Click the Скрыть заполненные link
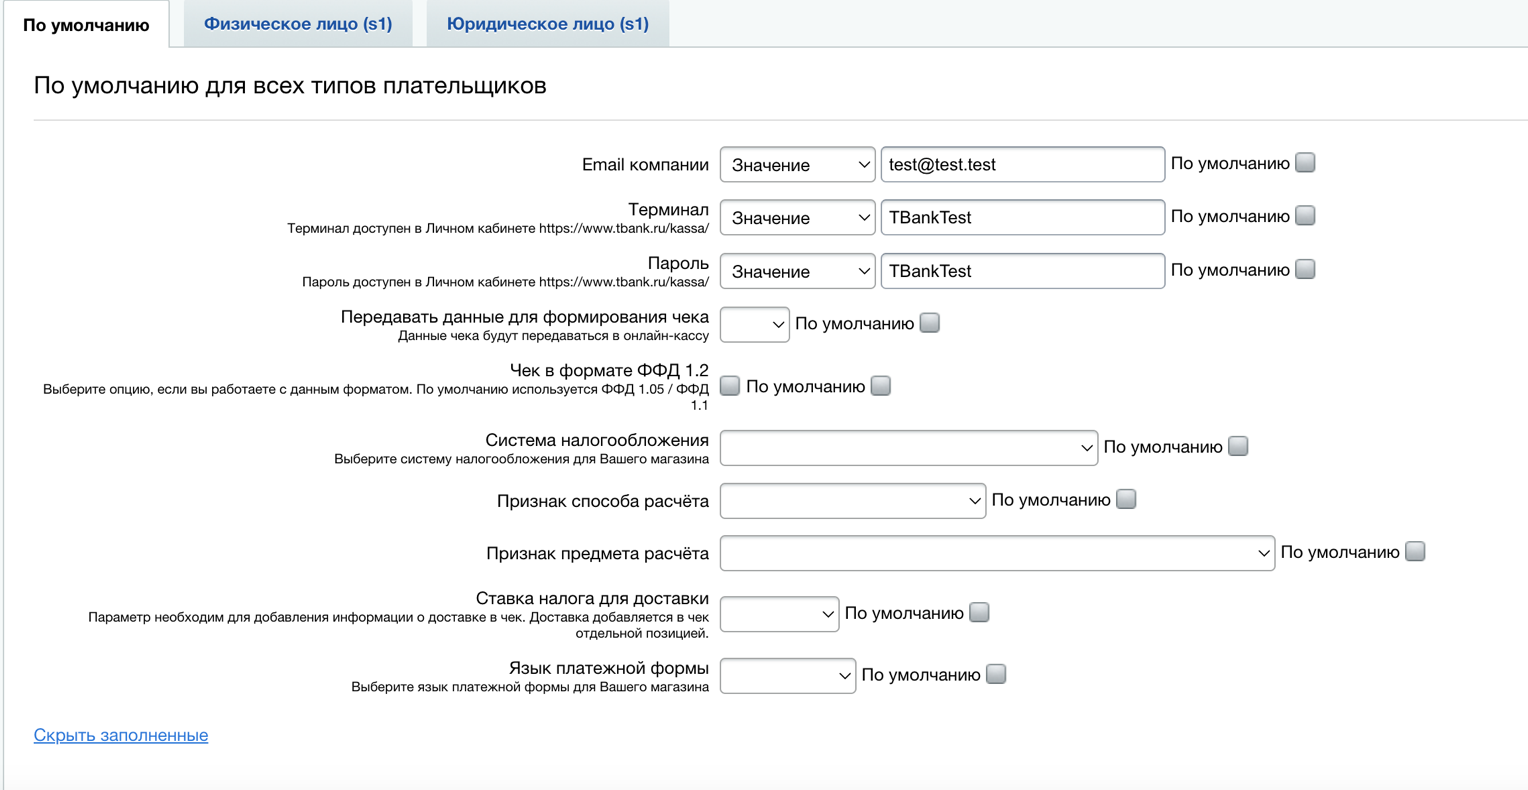The width and height of the screenshot is (1528, 790). tap(121, 735)
